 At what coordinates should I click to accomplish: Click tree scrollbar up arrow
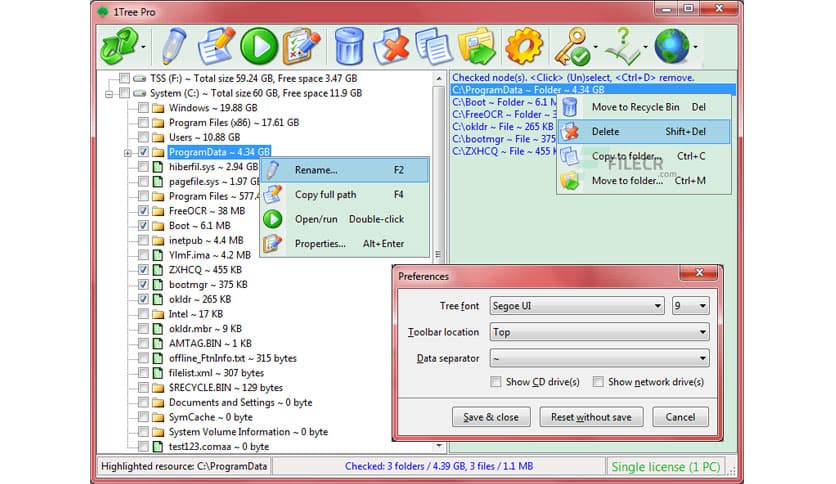pos(439,78)
